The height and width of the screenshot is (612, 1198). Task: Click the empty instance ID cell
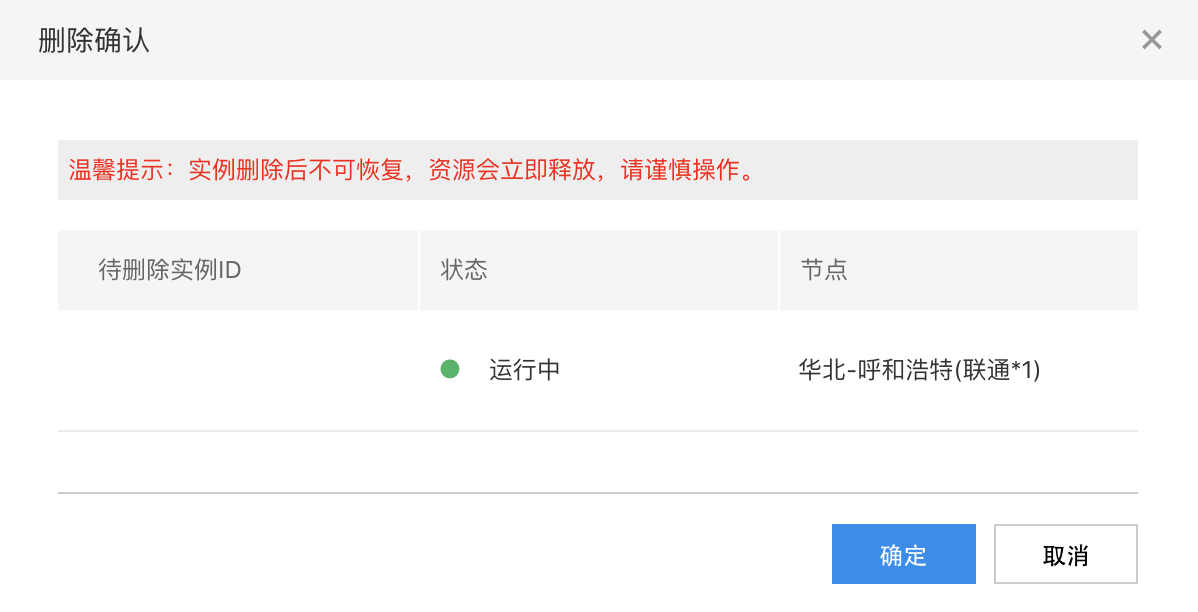coord(238,370)
